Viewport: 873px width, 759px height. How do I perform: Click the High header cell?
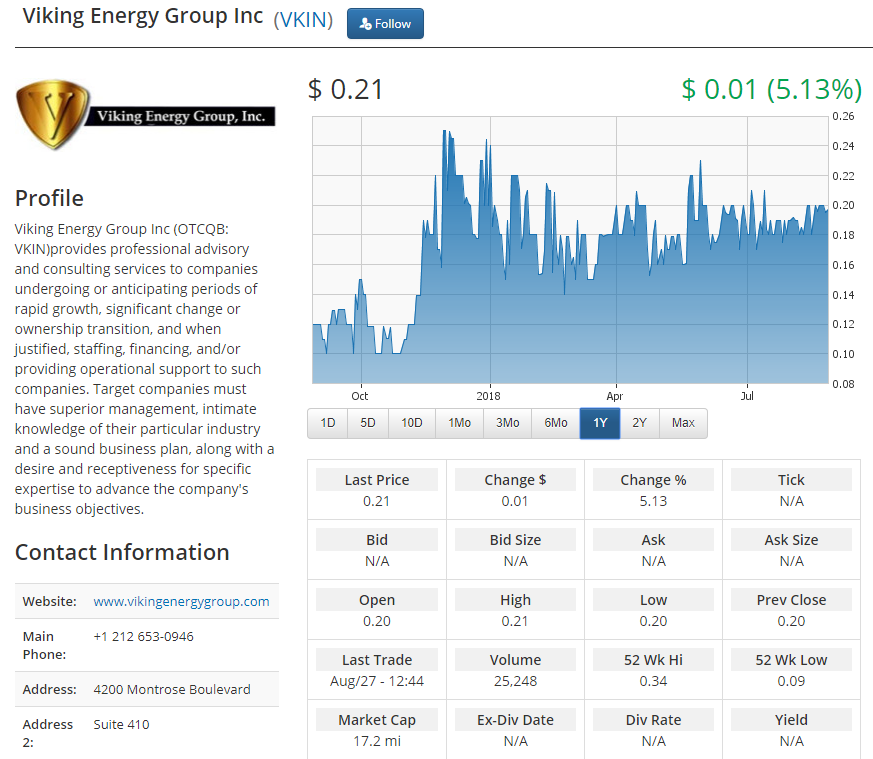515,600
